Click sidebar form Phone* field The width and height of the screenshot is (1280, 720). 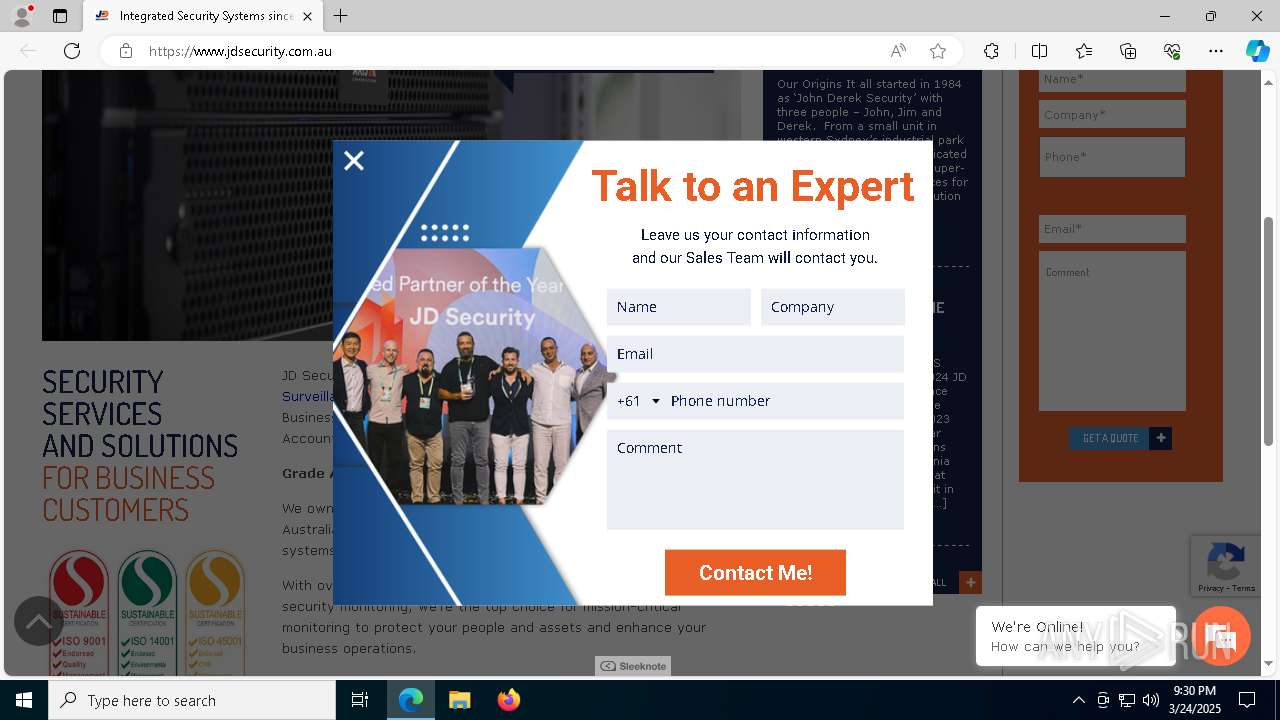pos(1112,157)
